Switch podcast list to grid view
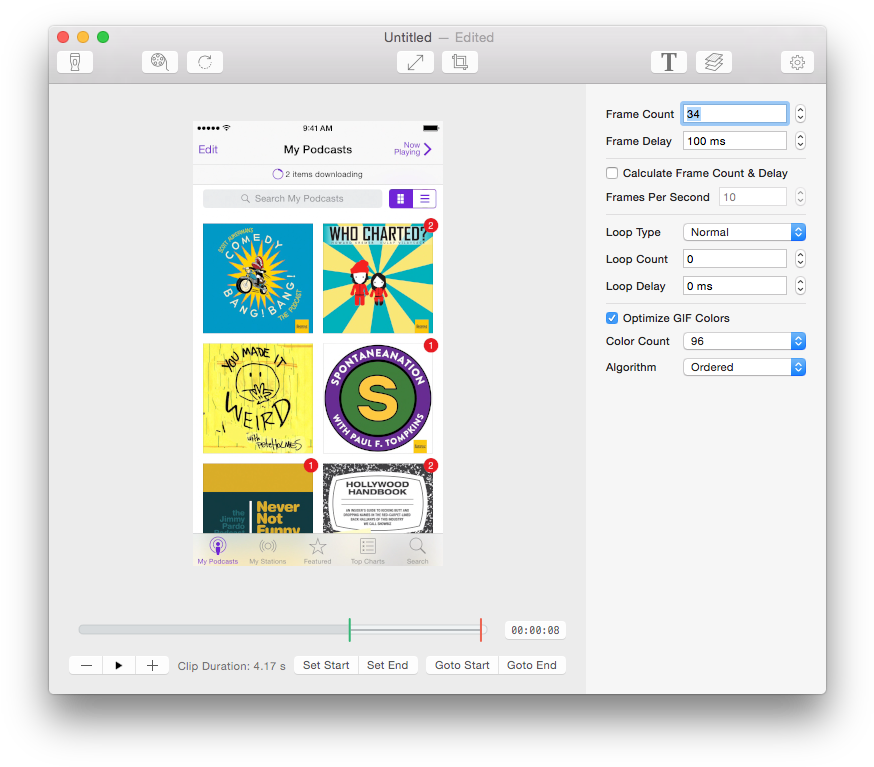Viewport: 874px width, 767px height. [401, 199]
